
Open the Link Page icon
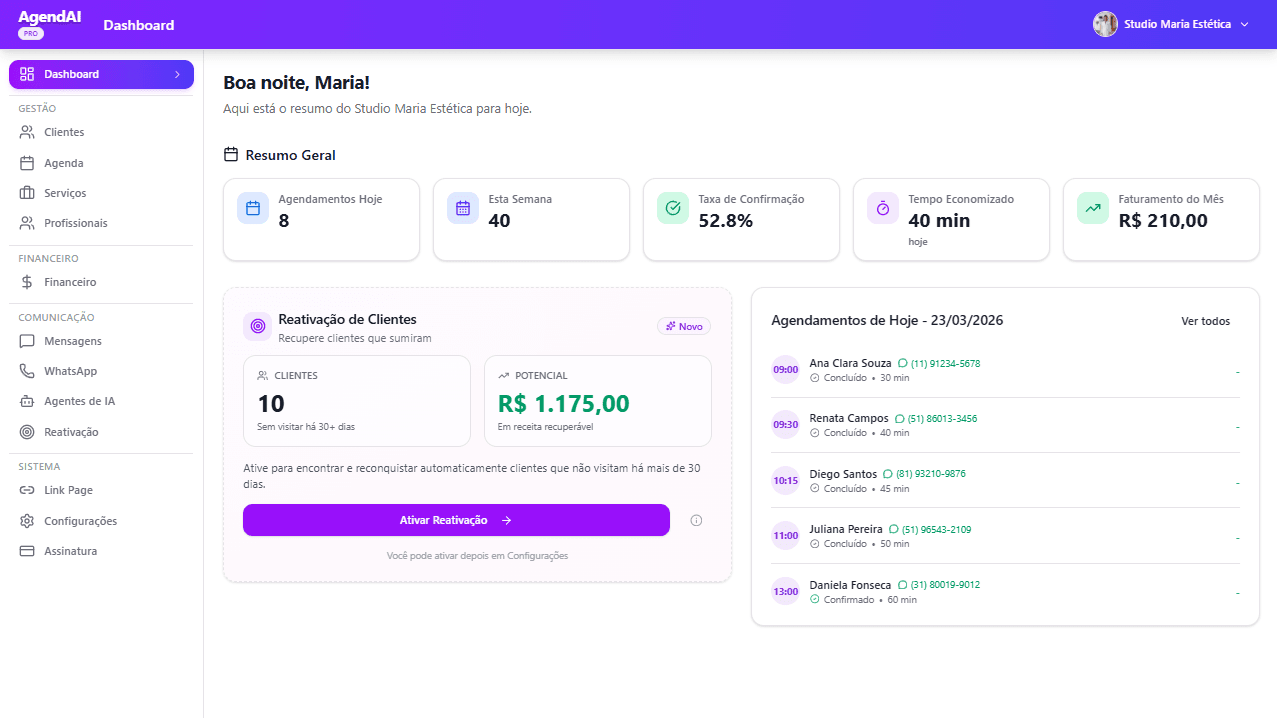(27, 490)
